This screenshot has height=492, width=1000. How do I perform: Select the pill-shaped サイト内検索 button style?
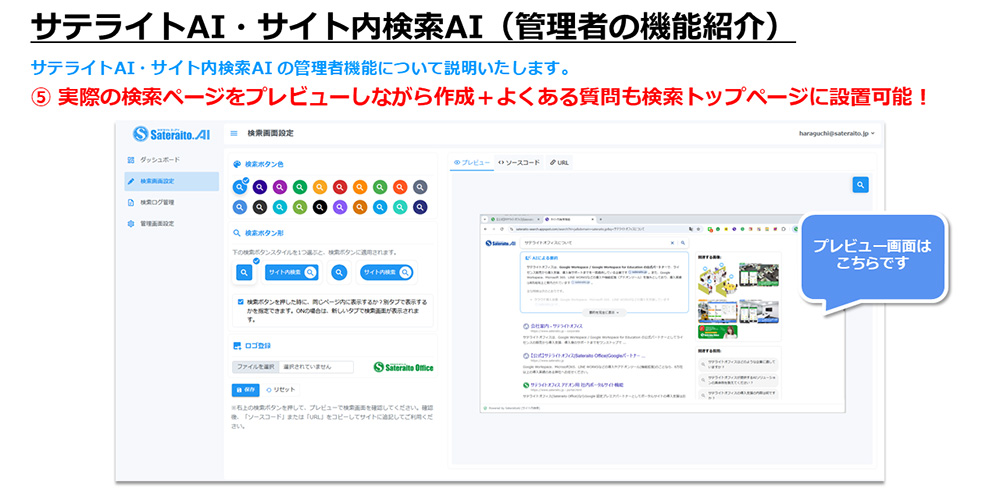386,272
